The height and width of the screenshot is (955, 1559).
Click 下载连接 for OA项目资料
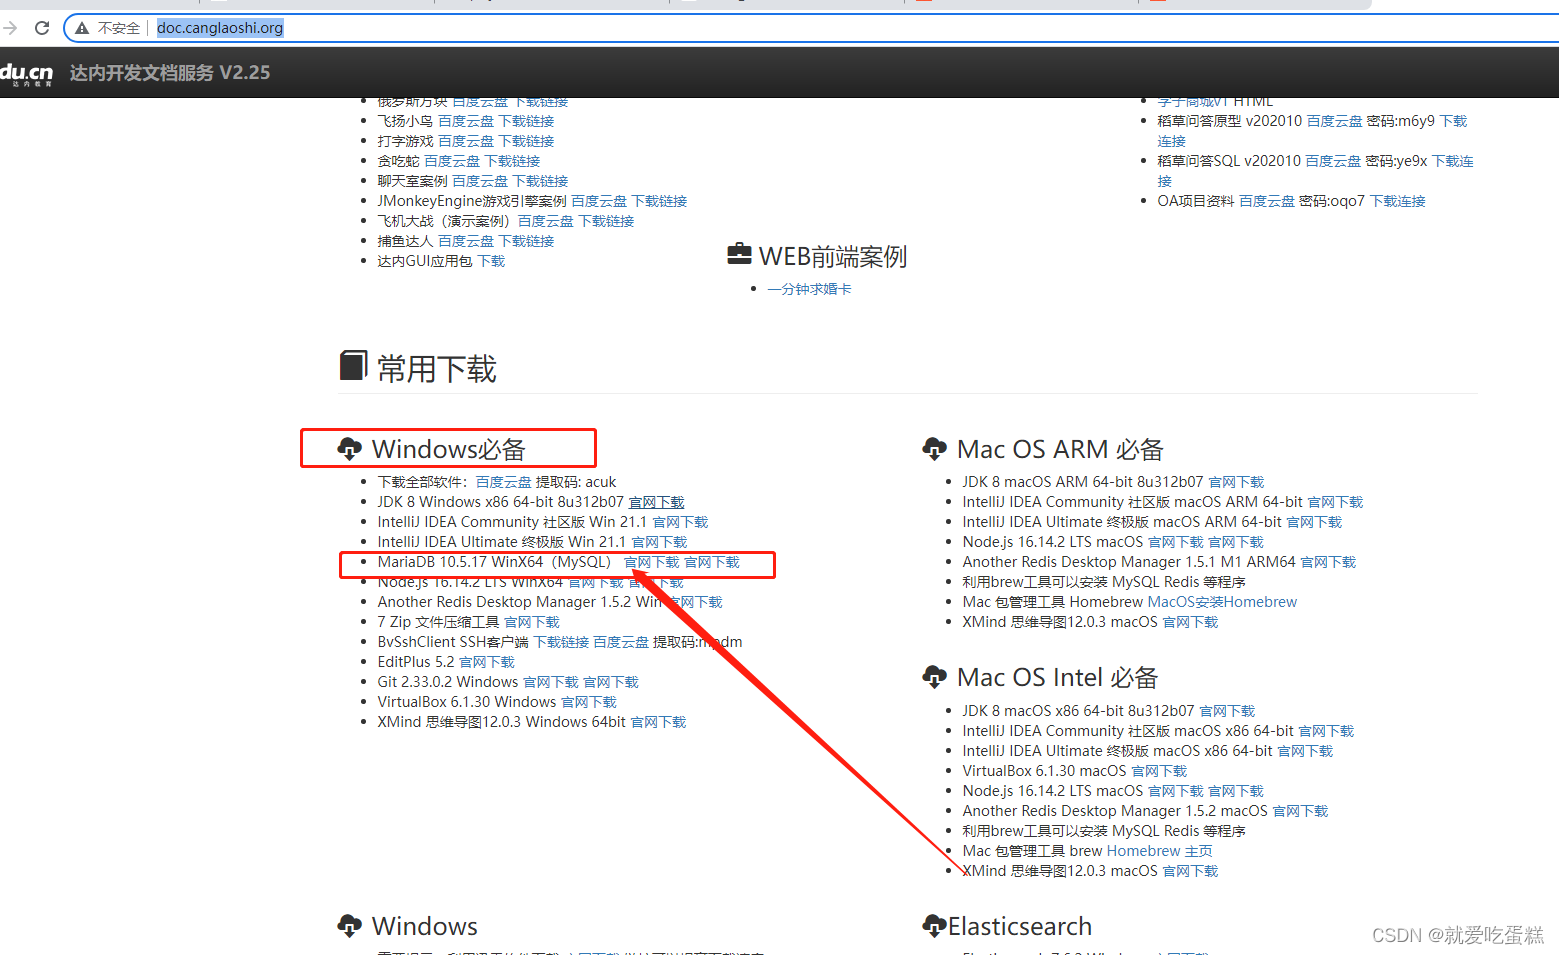[x=1398, y=201]
